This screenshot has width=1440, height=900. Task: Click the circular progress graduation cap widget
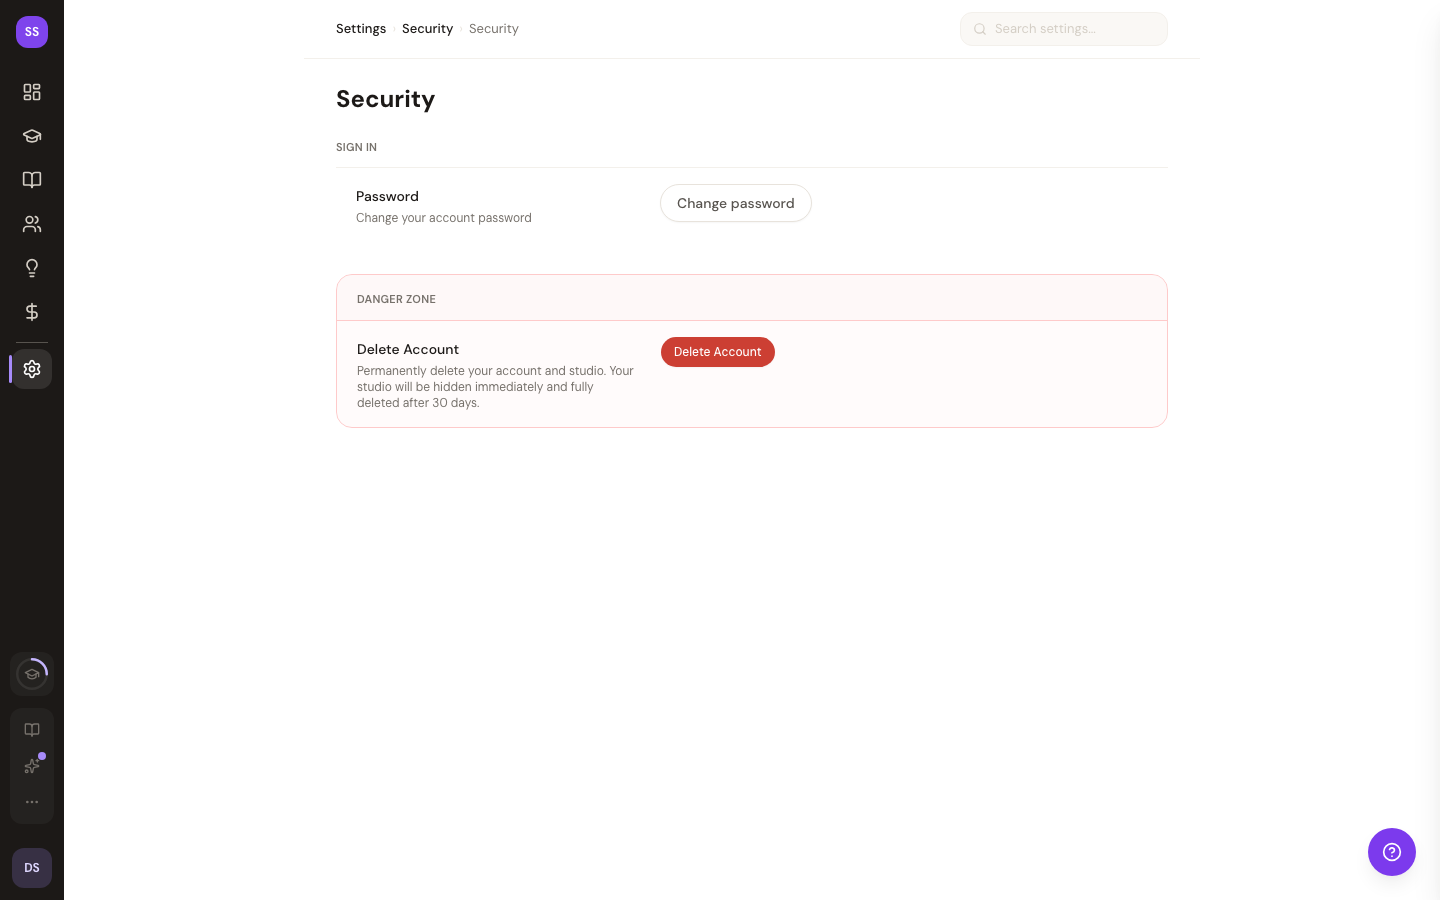(x=32, y=674)
